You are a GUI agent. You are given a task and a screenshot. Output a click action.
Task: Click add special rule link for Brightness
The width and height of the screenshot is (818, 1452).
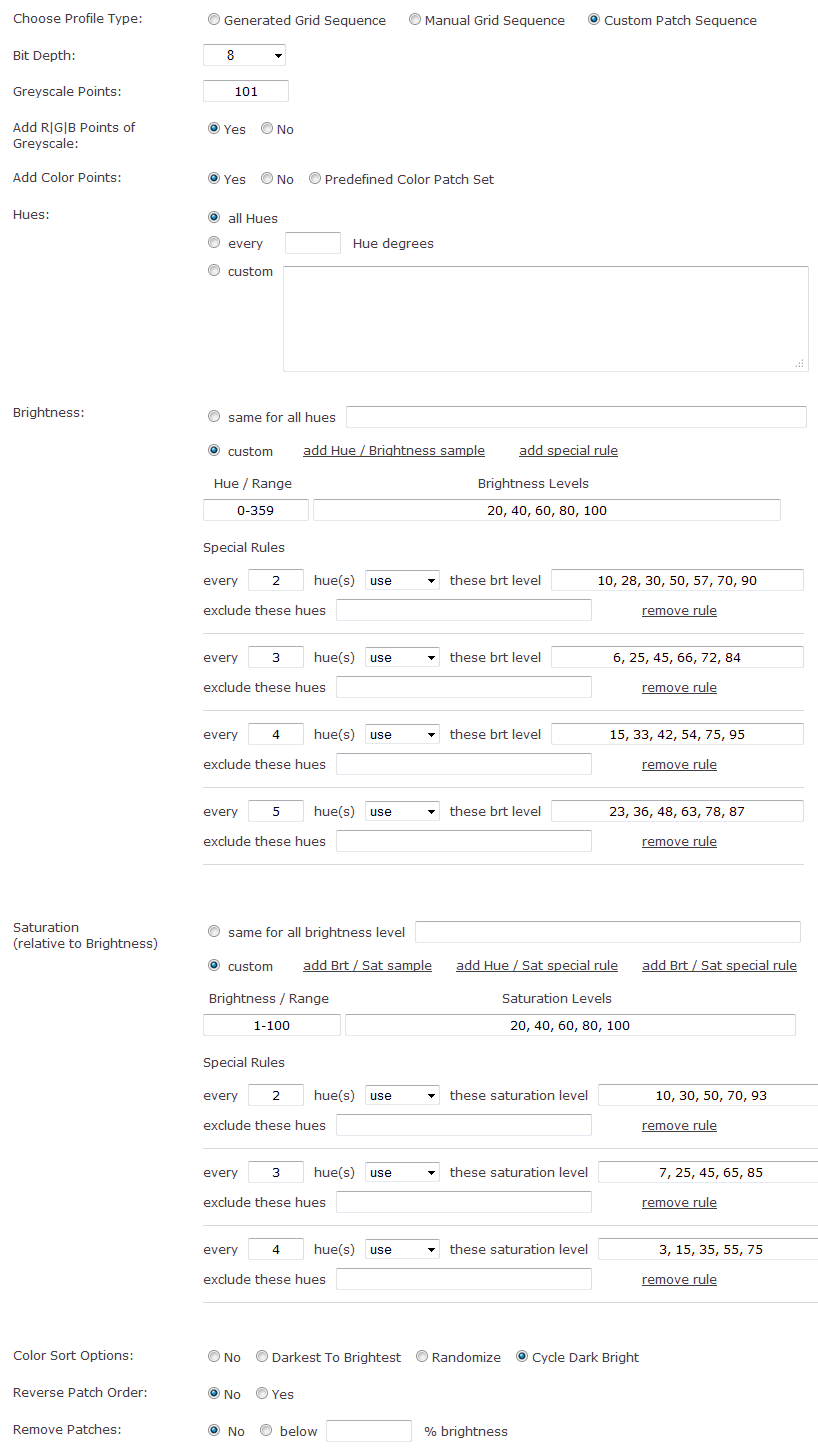568,451
